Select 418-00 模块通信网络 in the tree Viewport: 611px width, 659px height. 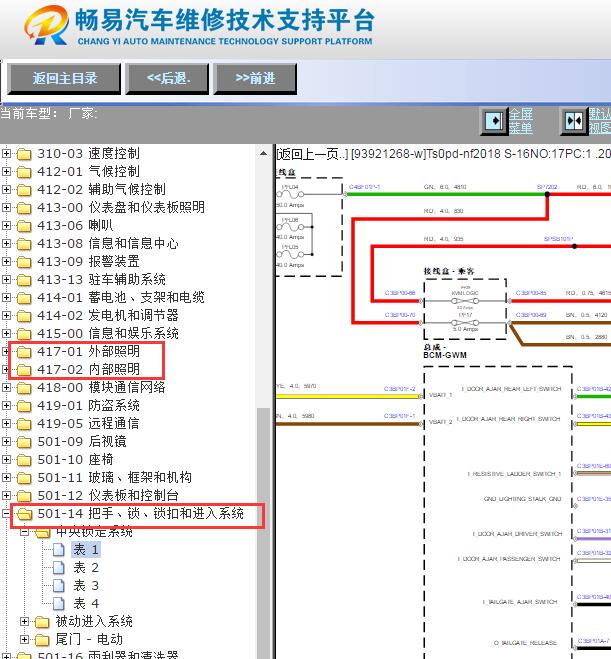click(x=101, y=387)
